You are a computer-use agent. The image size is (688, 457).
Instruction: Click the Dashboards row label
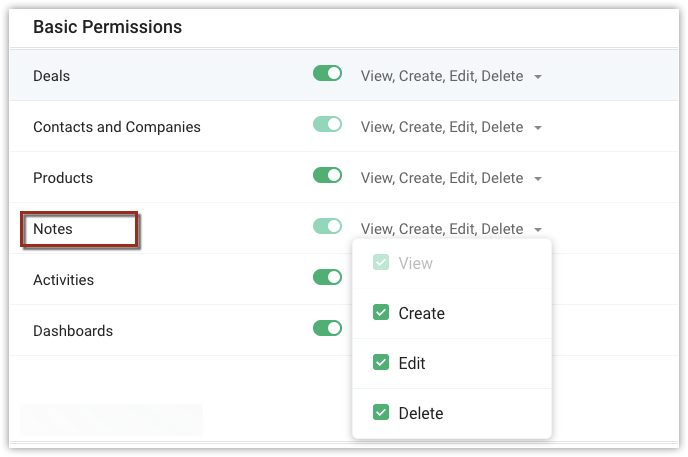73,331
